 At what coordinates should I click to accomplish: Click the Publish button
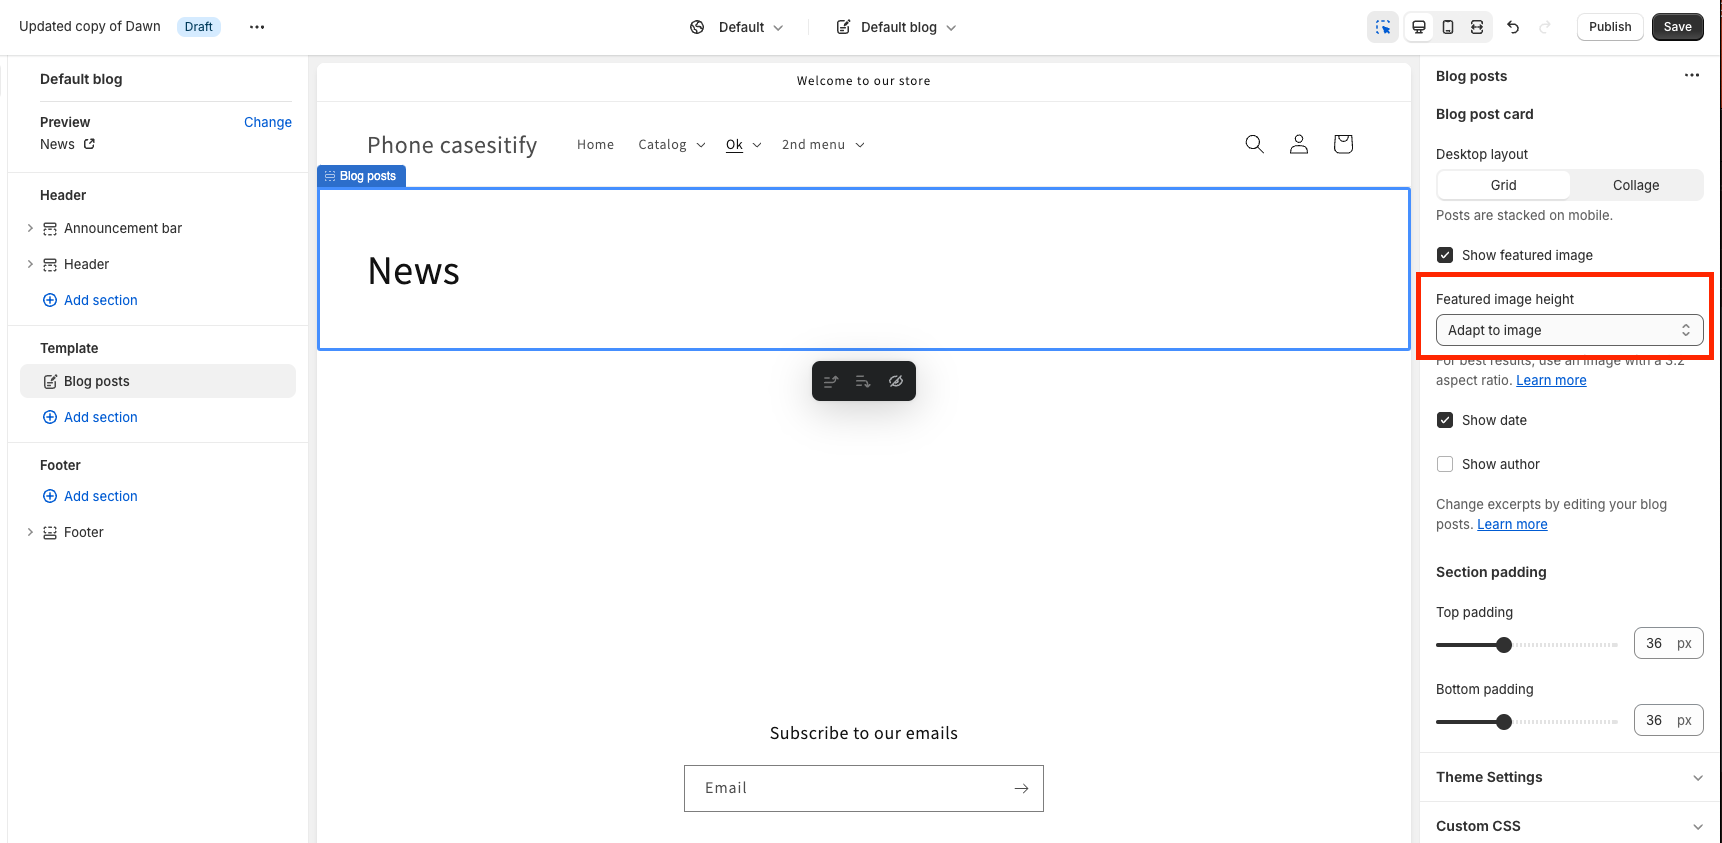click(x=1609, y=27)
